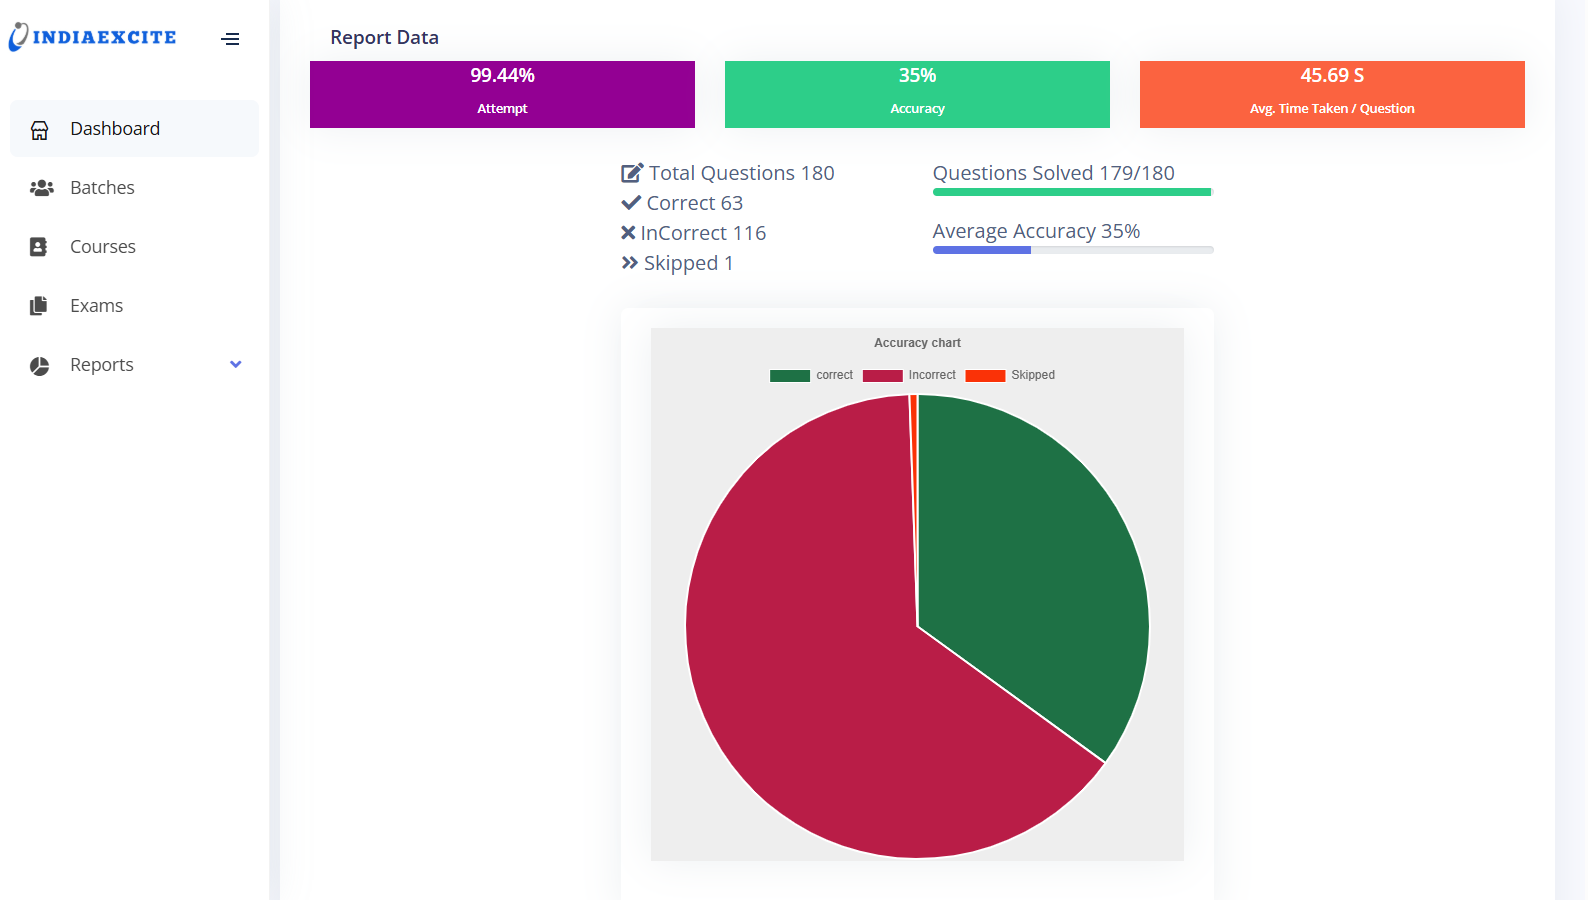Toggle the Incorrect series in chart legend
The height and width of the screenshot is (900, 1588).
(909, 375)
